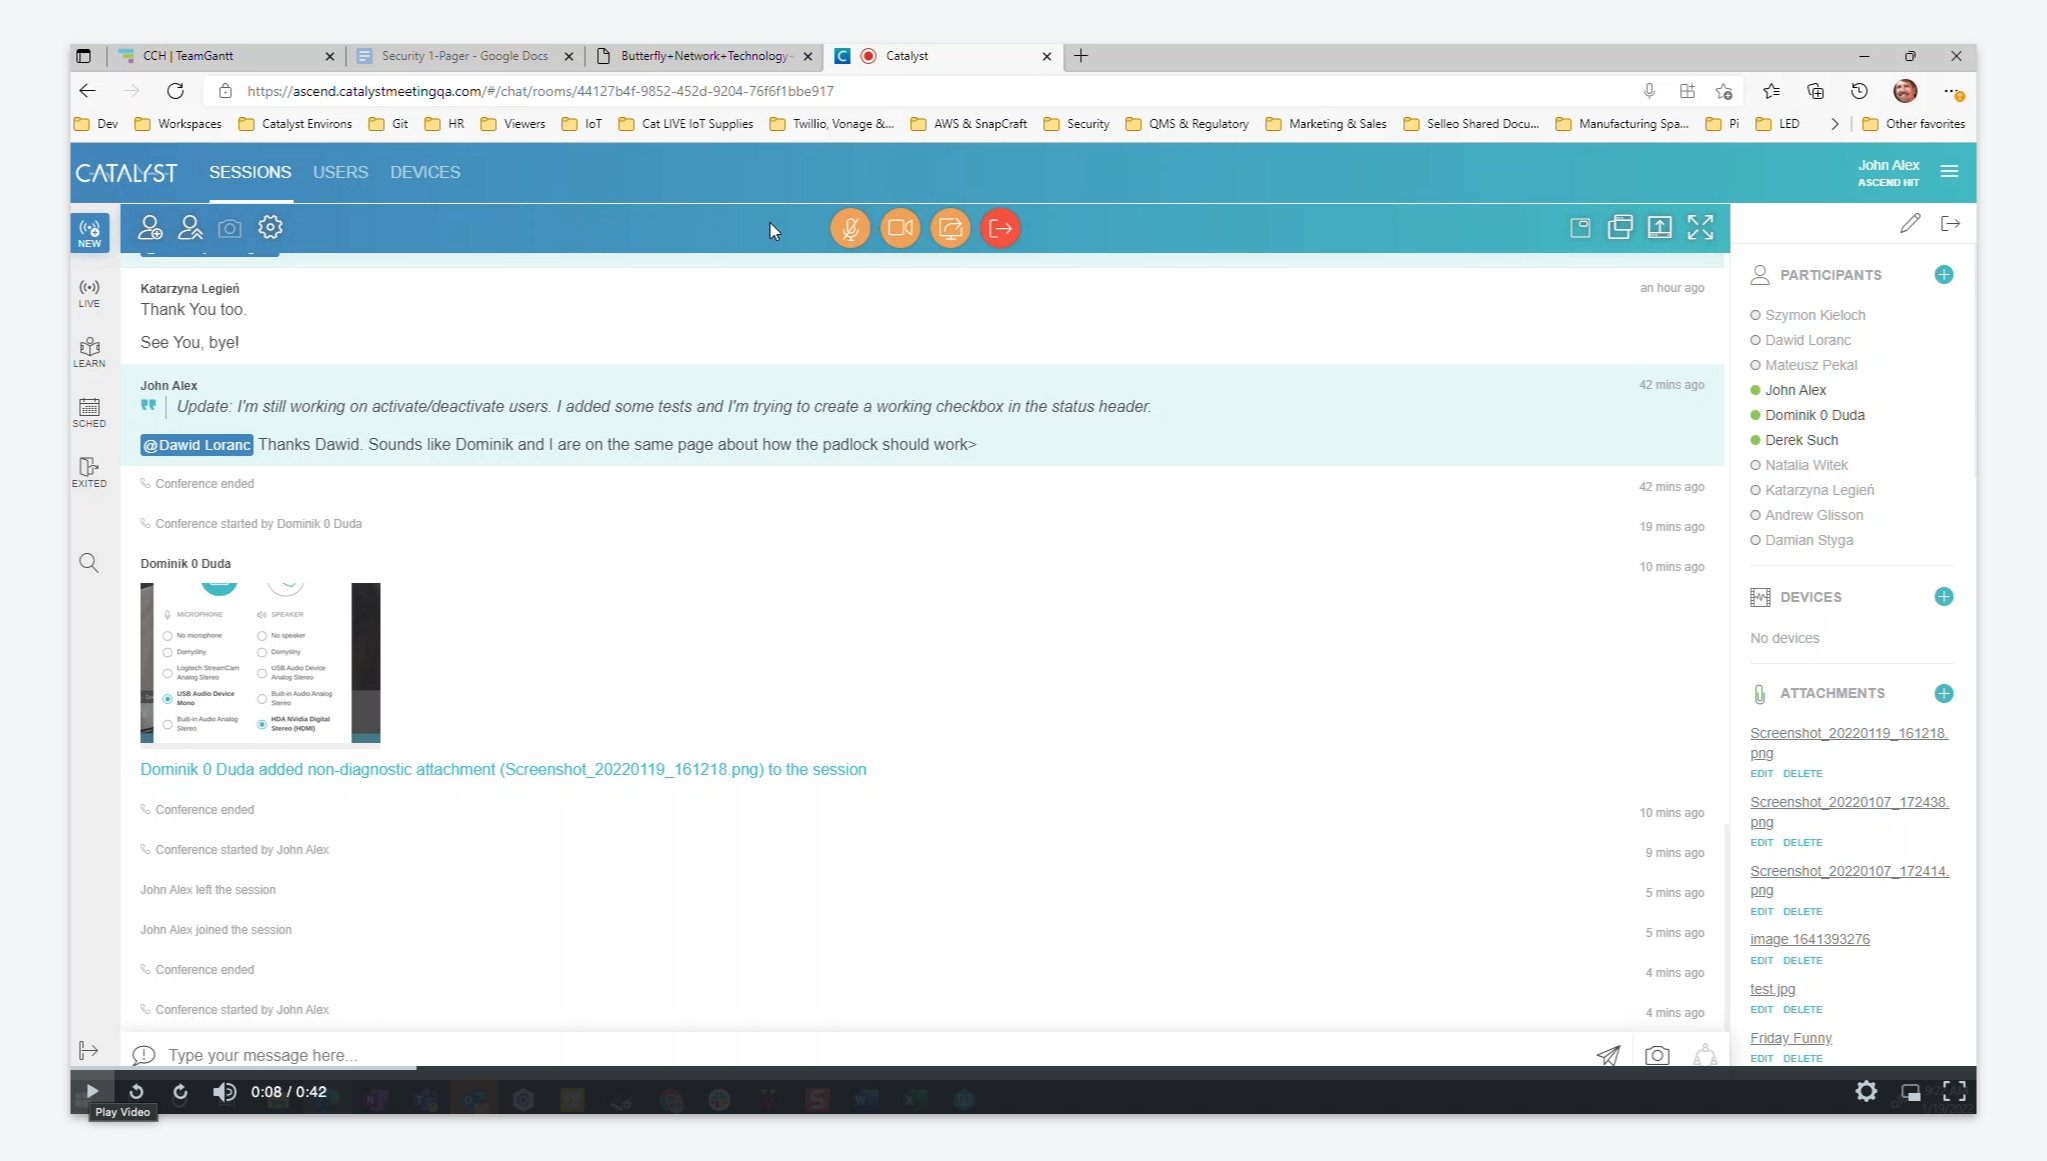Viewport: 2047px width, 1161px height.
Task: Click the orange screen share button
Action: point(950,228)
